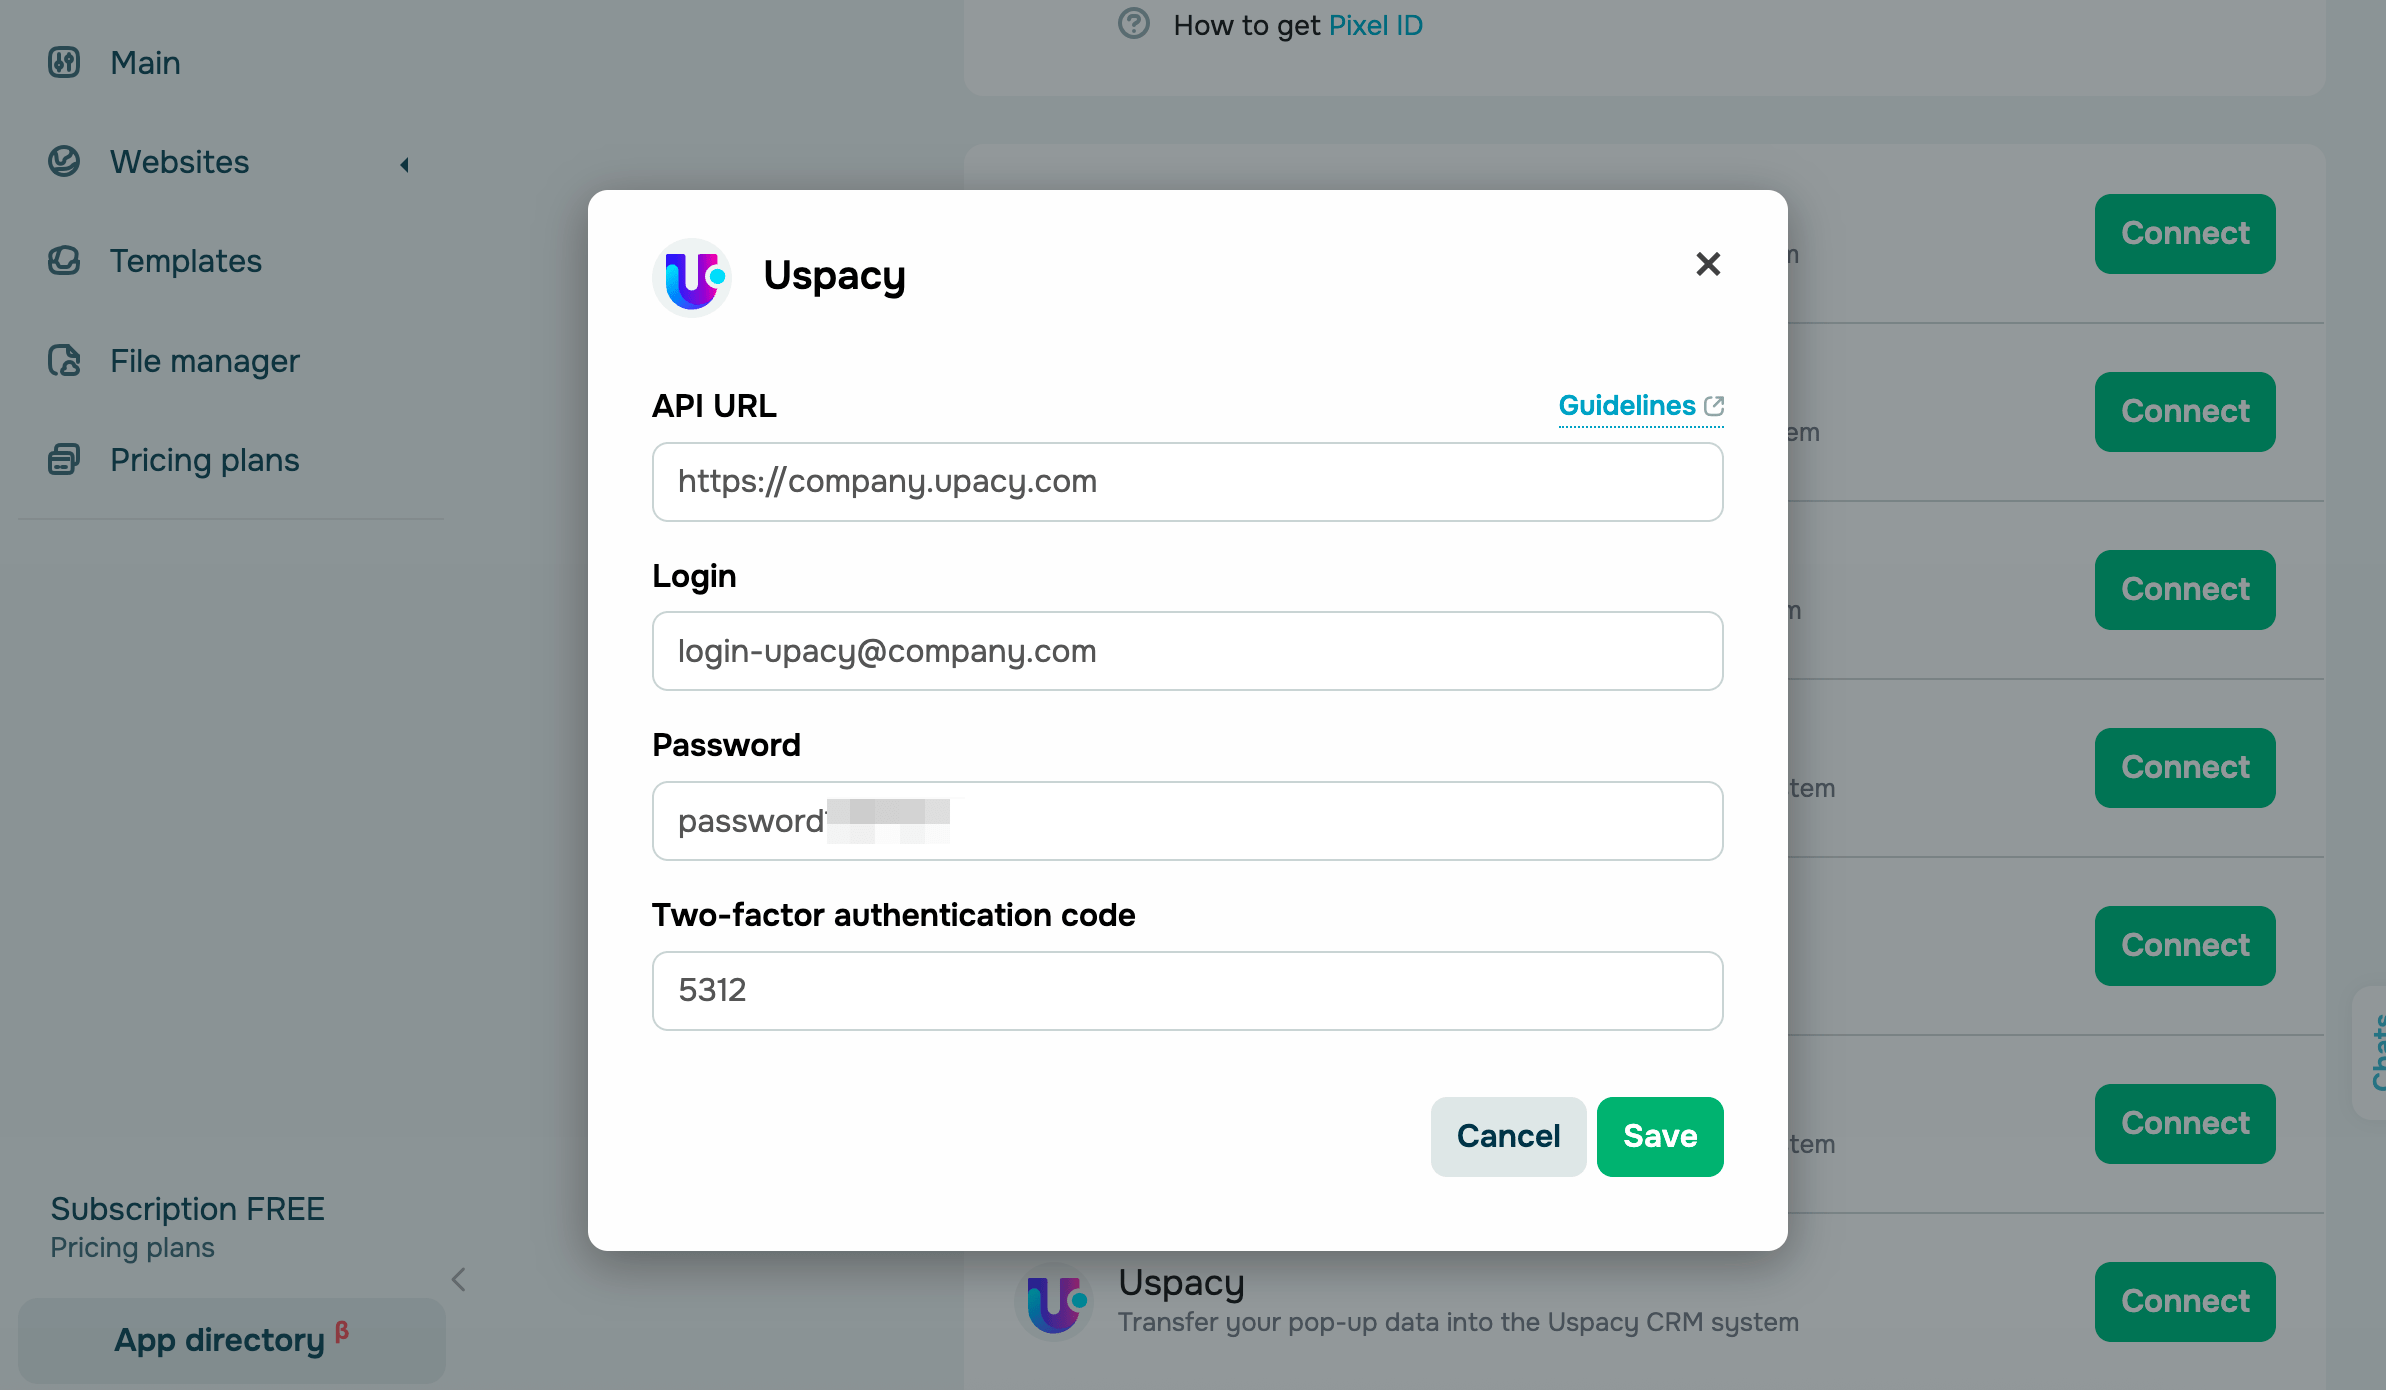Image resolution: width=2386 pixels, height=1390 pixels.
Task: Open the Templates menu item
Action: [186, 261]
